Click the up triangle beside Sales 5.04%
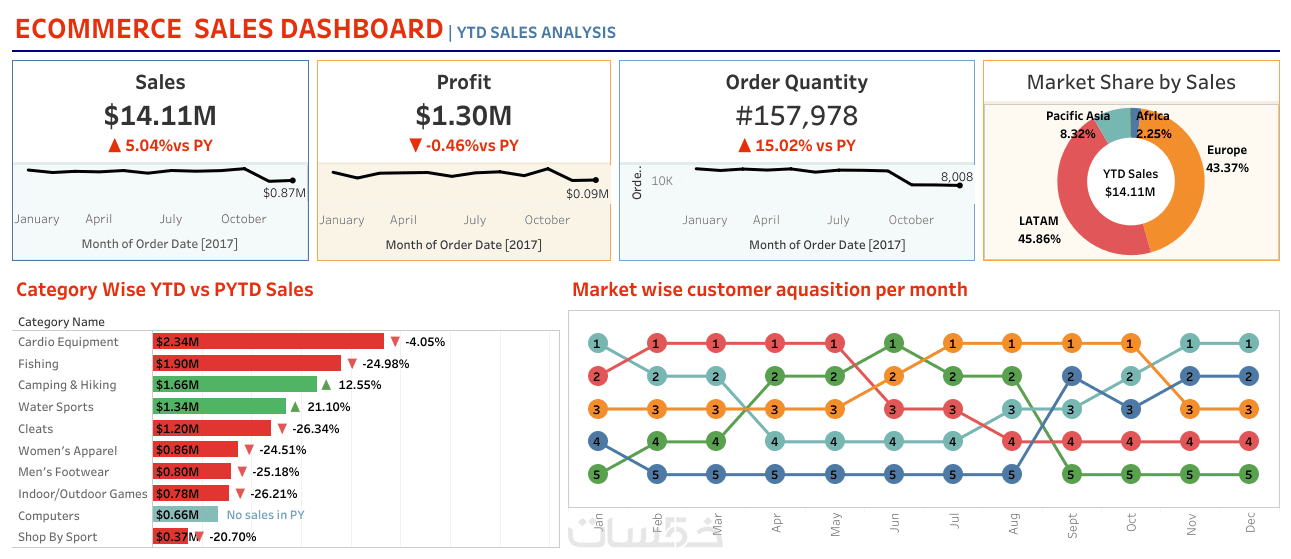This screenshot has width=1291, height=559. tap(115, 146)
